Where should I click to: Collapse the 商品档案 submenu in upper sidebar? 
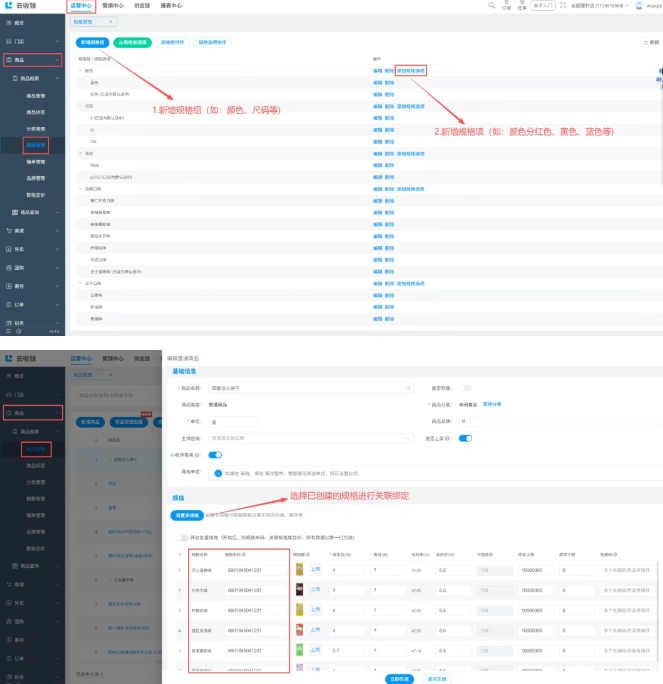click(x=57, y=79)
